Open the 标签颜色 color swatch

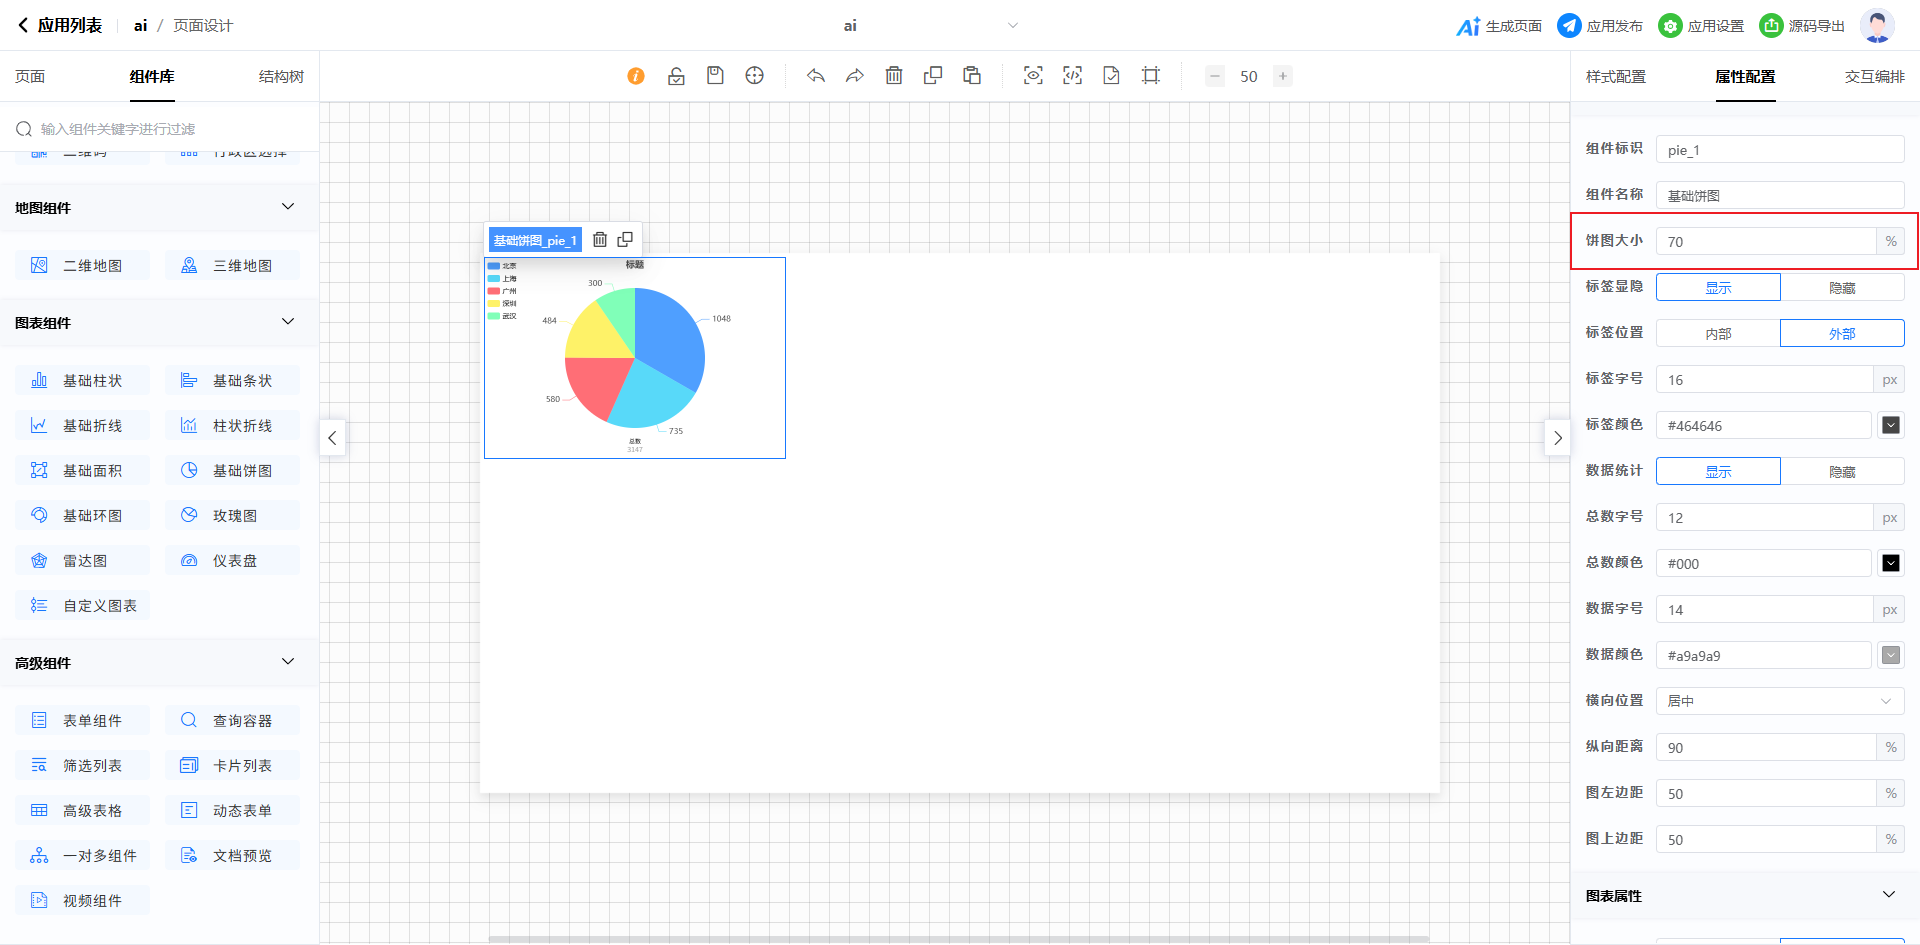tap(1890, 426)
